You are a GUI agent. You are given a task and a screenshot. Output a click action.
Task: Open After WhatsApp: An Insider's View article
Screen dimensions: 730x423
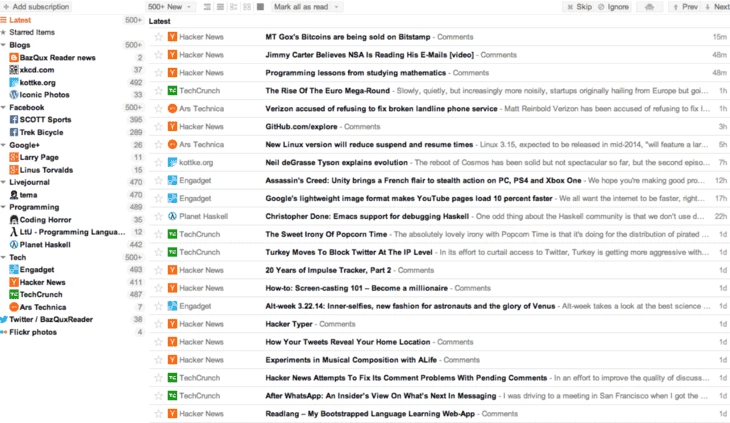(381, 396)
